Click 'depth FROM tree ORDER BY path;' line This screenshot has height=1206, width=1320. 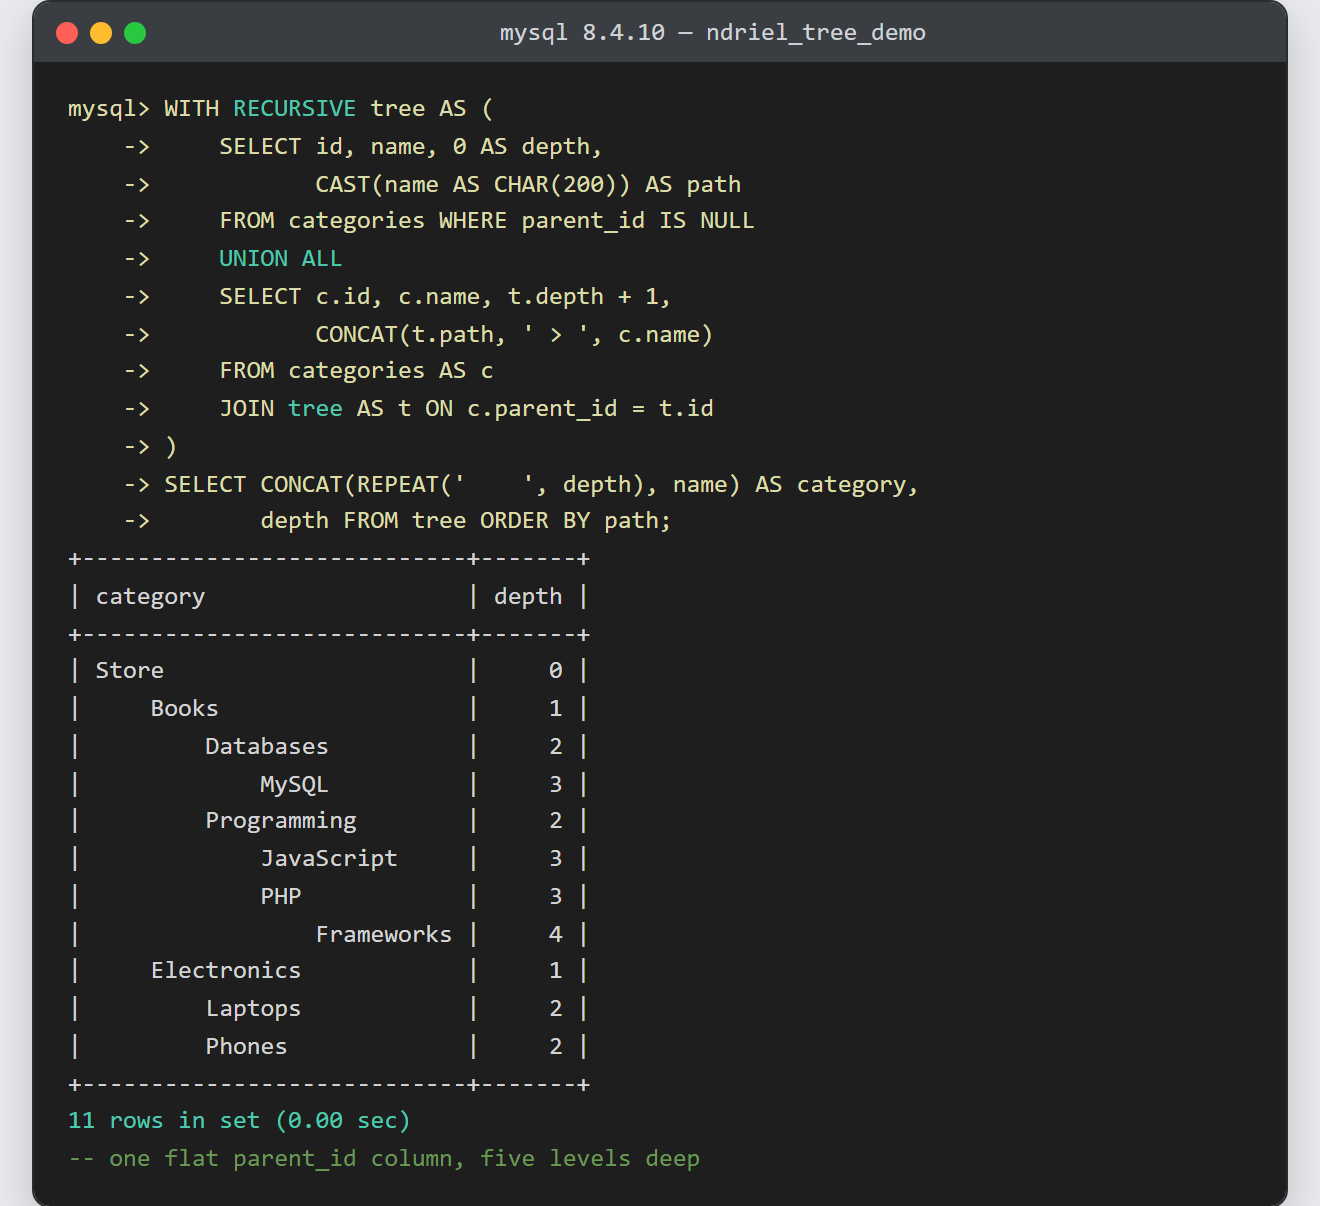click(x=466, y=521)
